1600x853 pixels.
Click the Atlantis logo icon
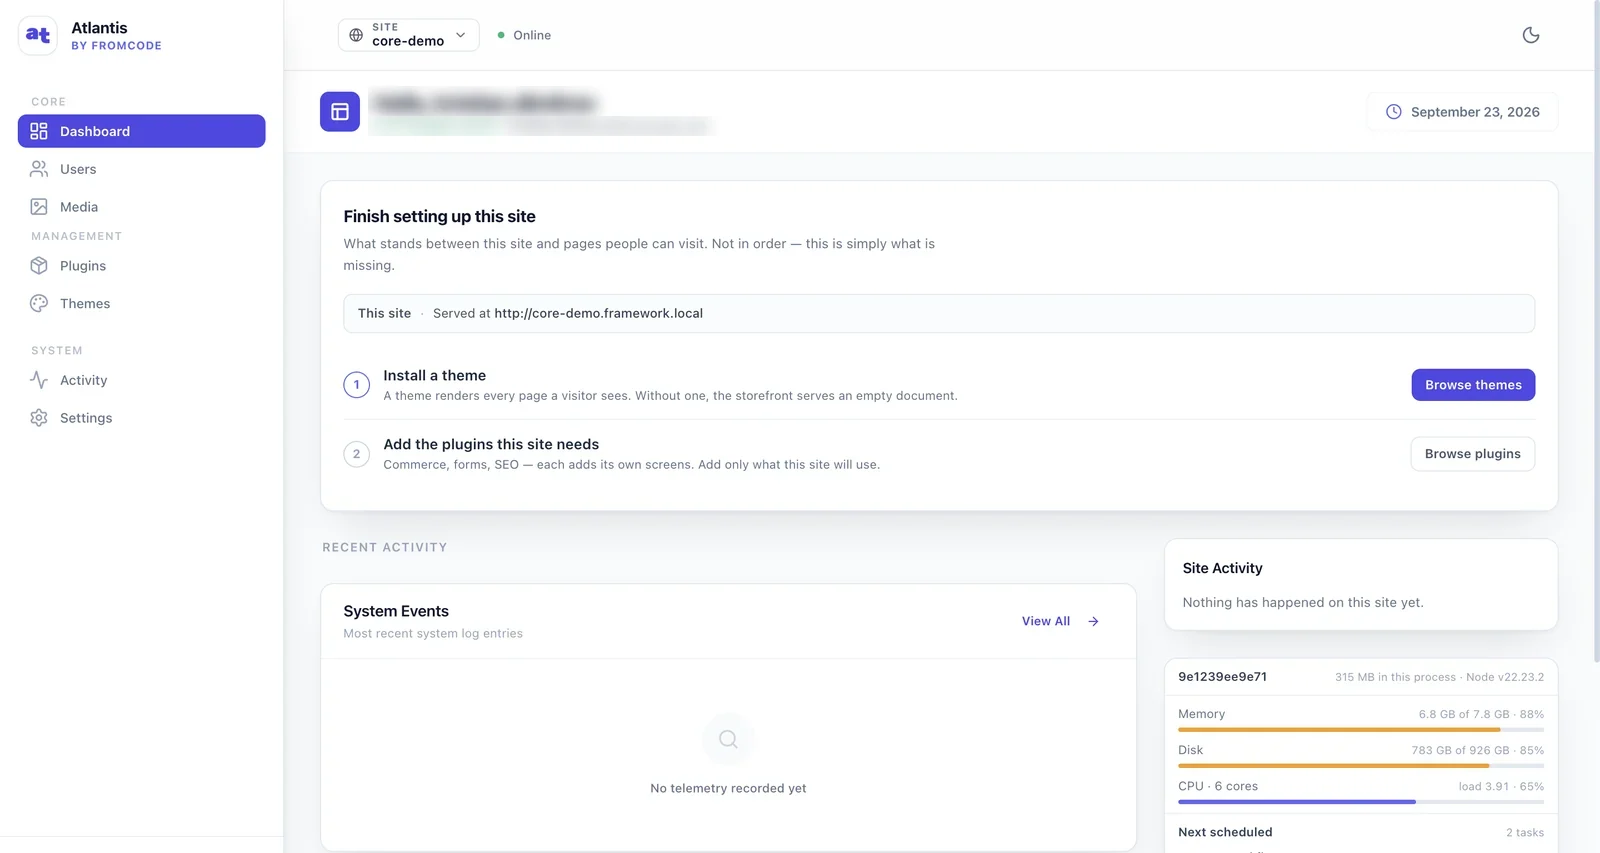click(x=38, y=35)
